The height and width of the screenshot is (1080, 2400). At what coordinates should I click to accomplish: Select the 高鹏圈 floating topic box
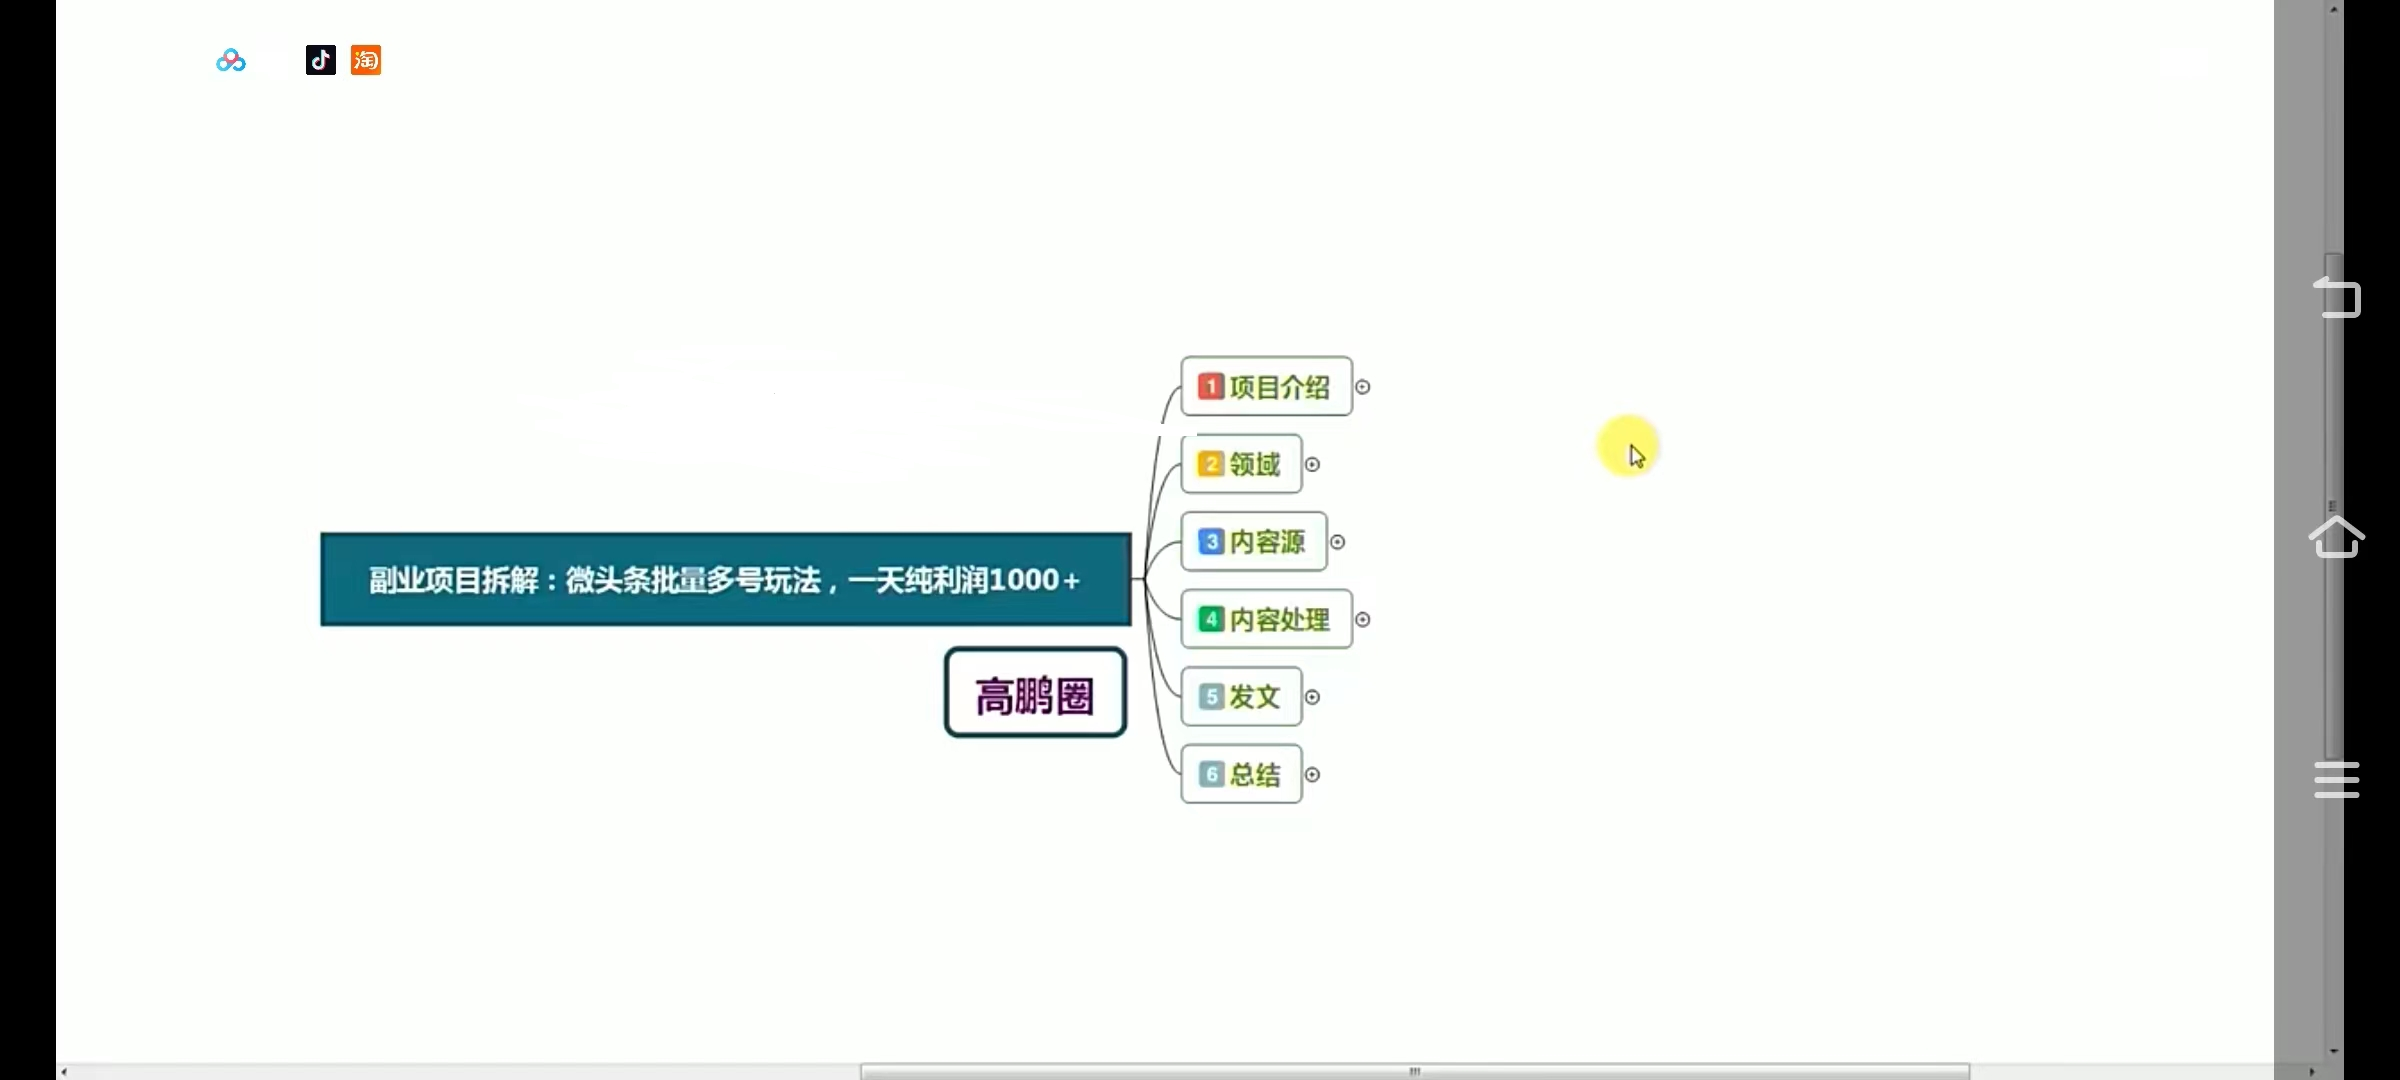click(1035, 693)
